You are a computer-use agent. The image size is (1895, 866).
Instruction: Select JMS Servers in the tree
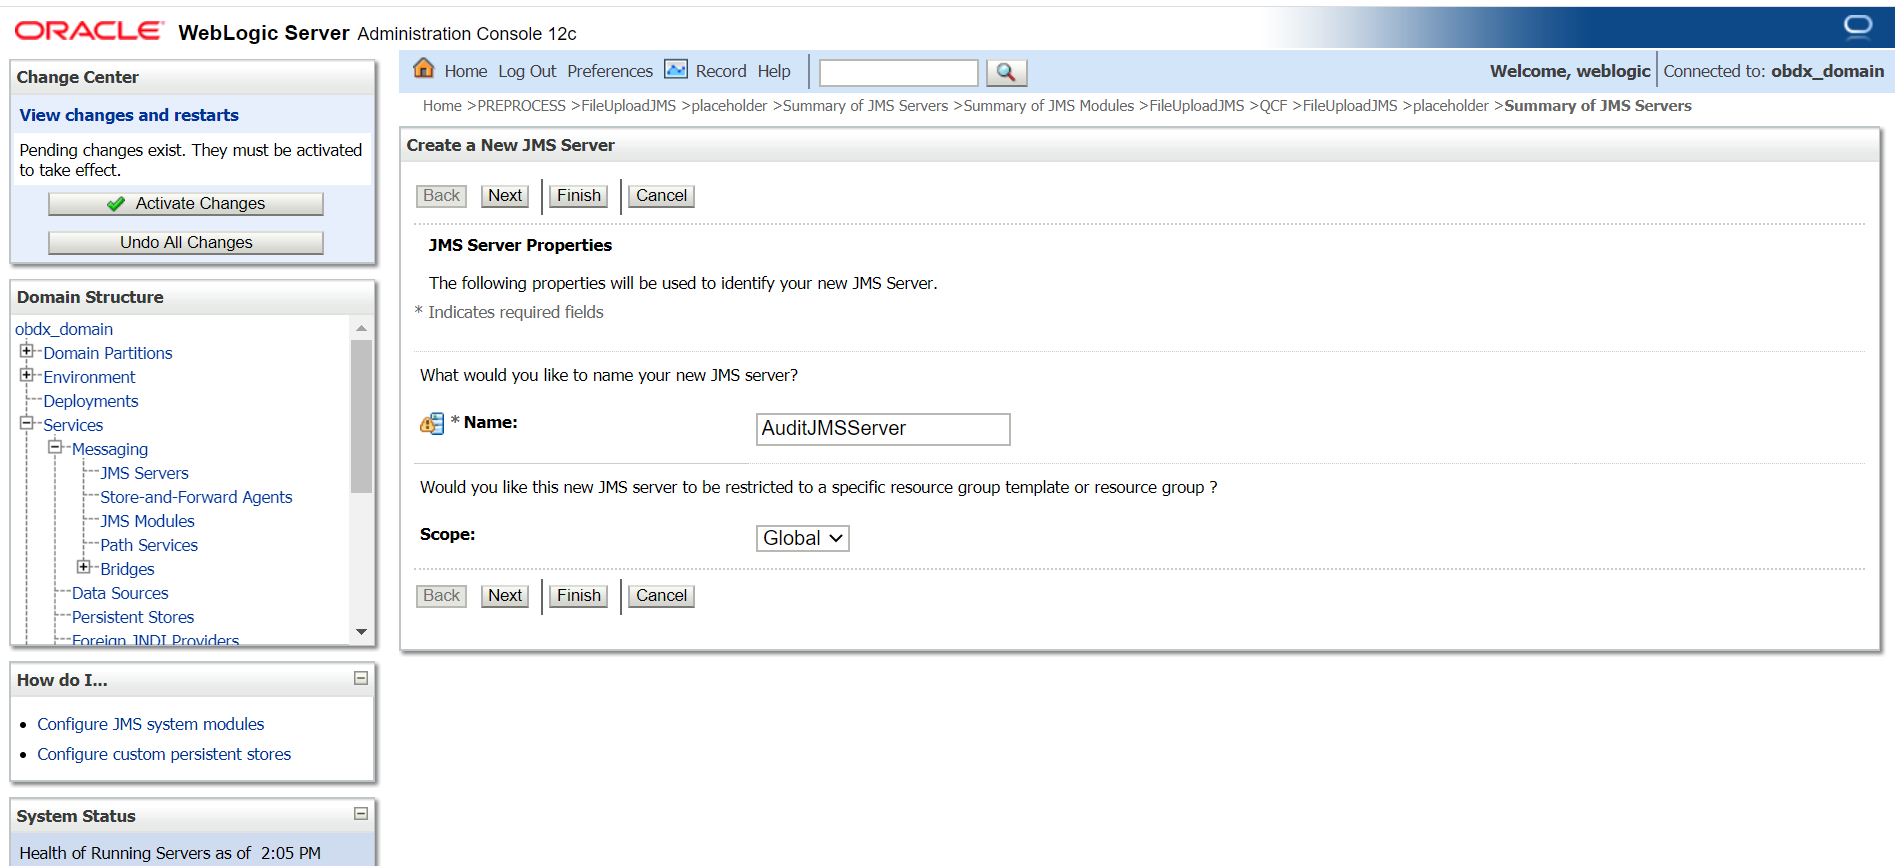144,473
